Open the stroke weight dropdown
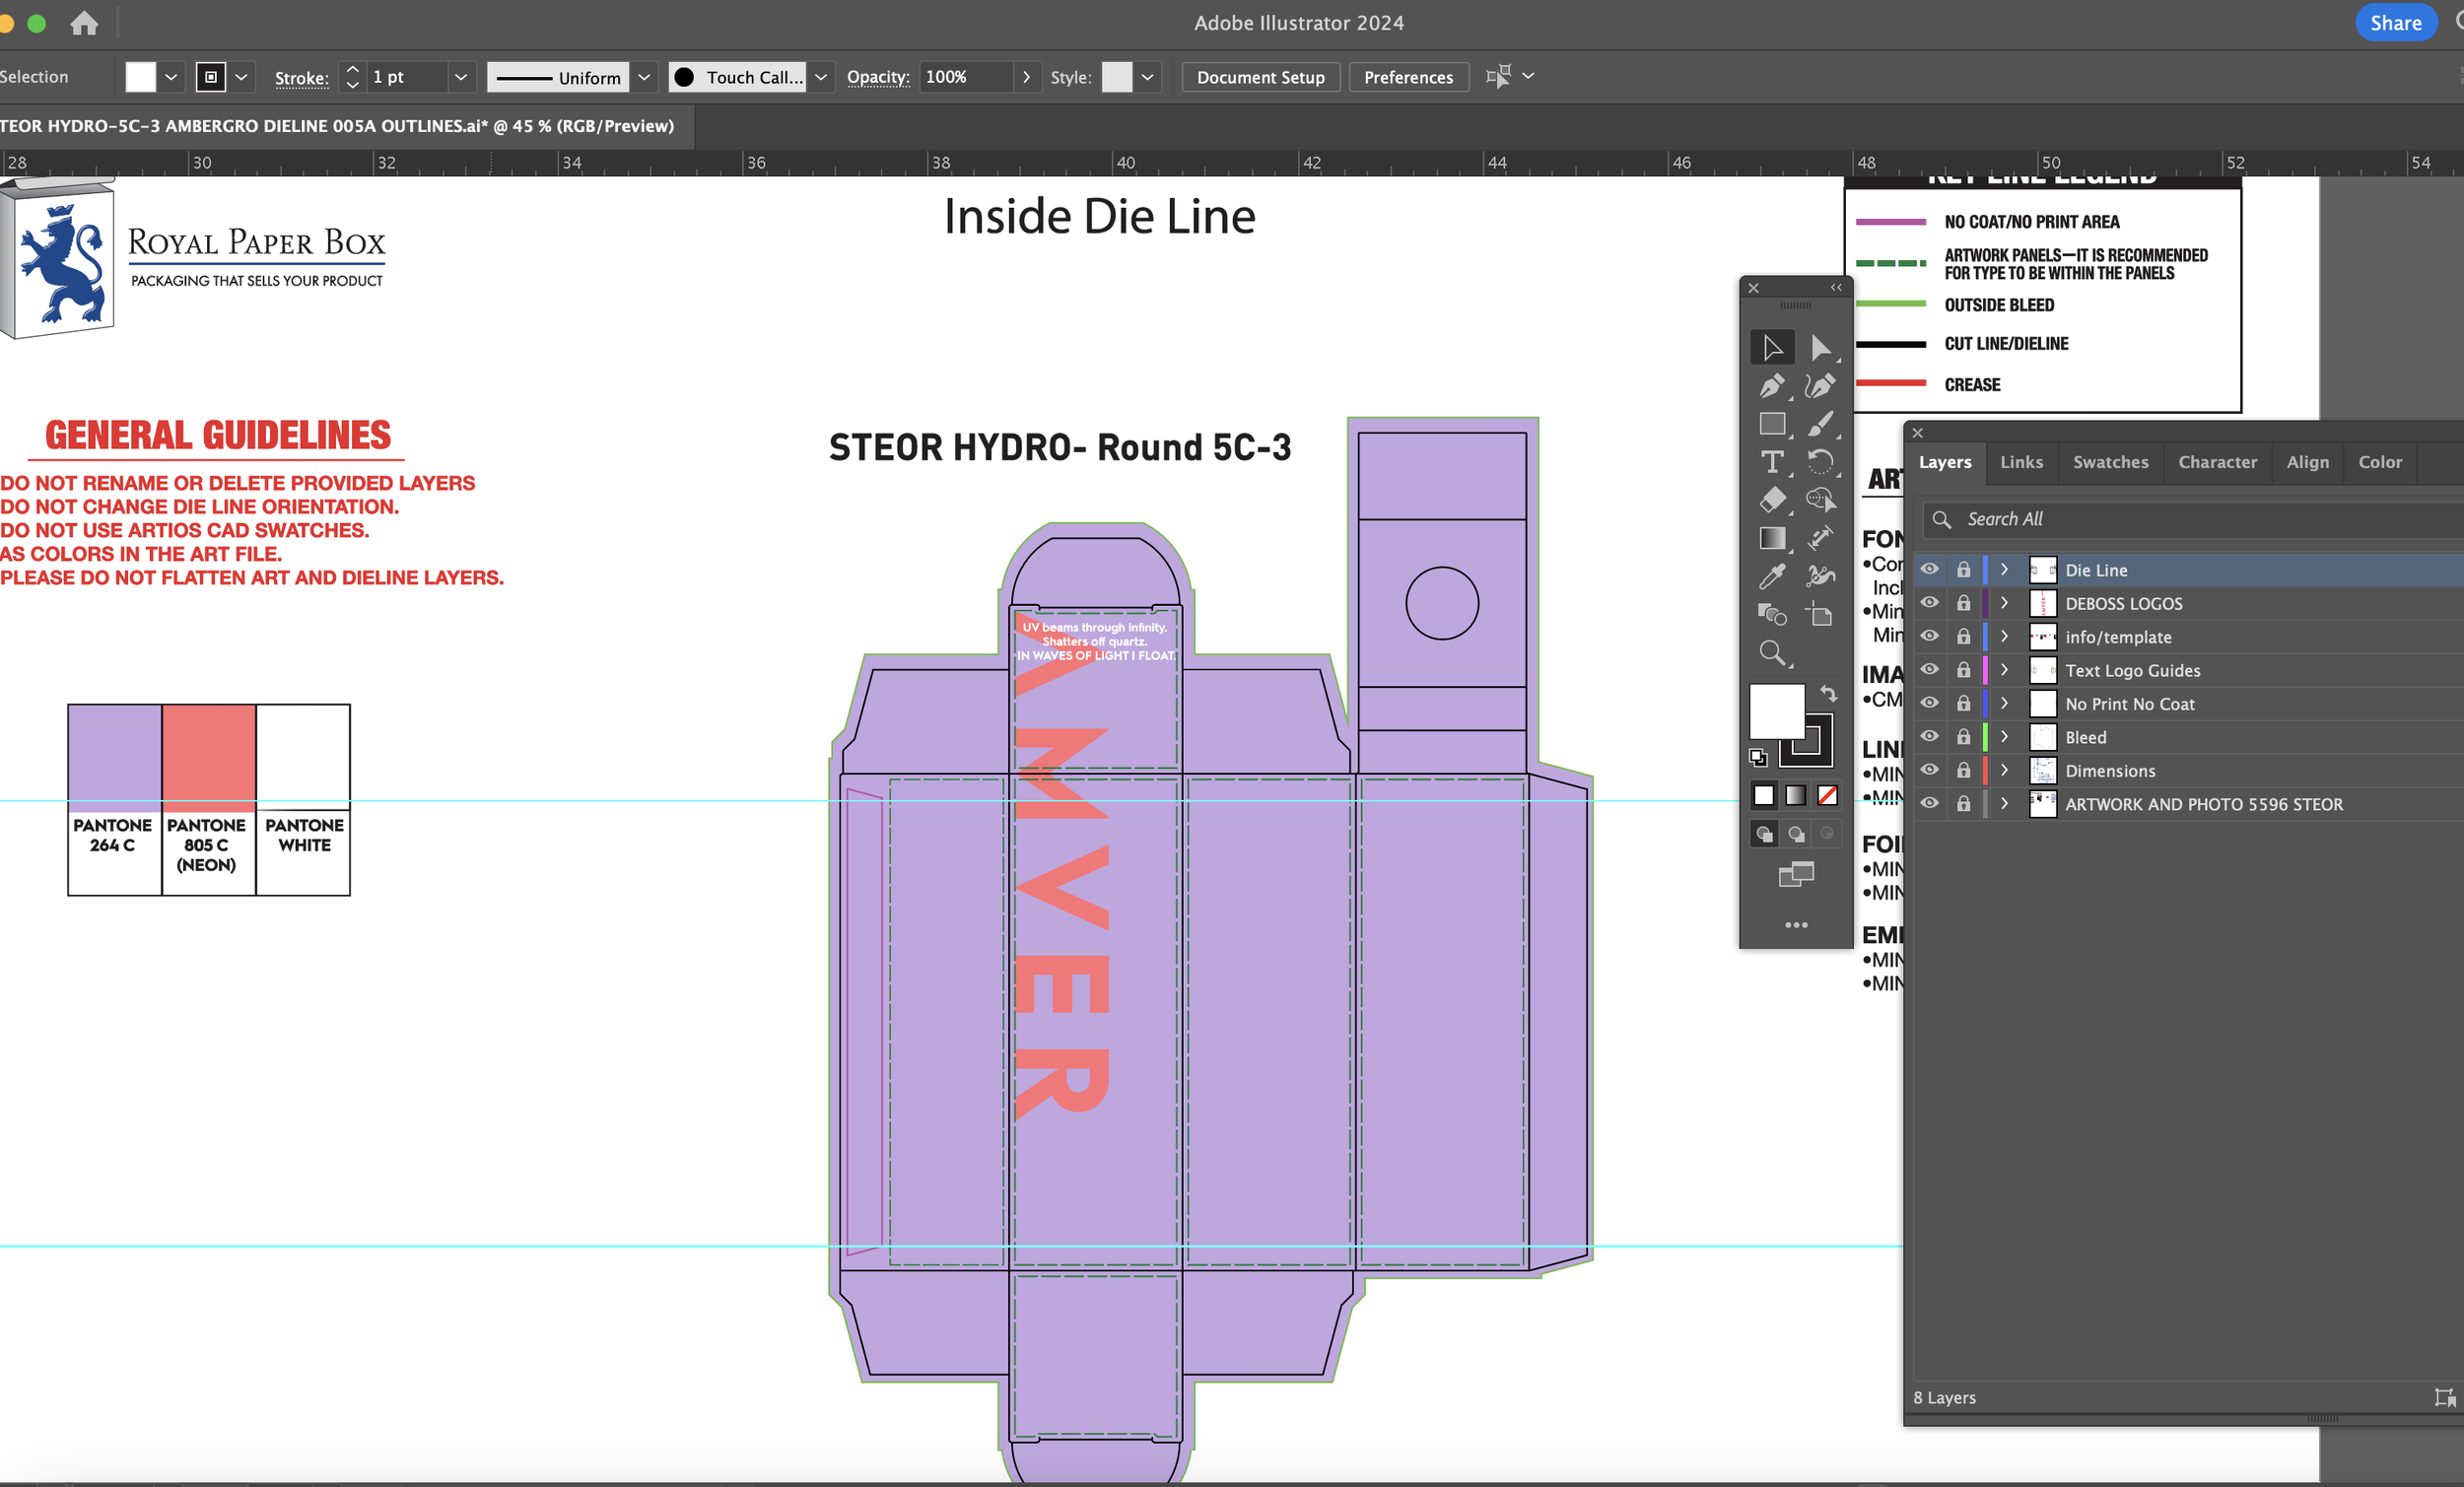Screen dimensions: 2464x1487 click(x=461, y=77)
